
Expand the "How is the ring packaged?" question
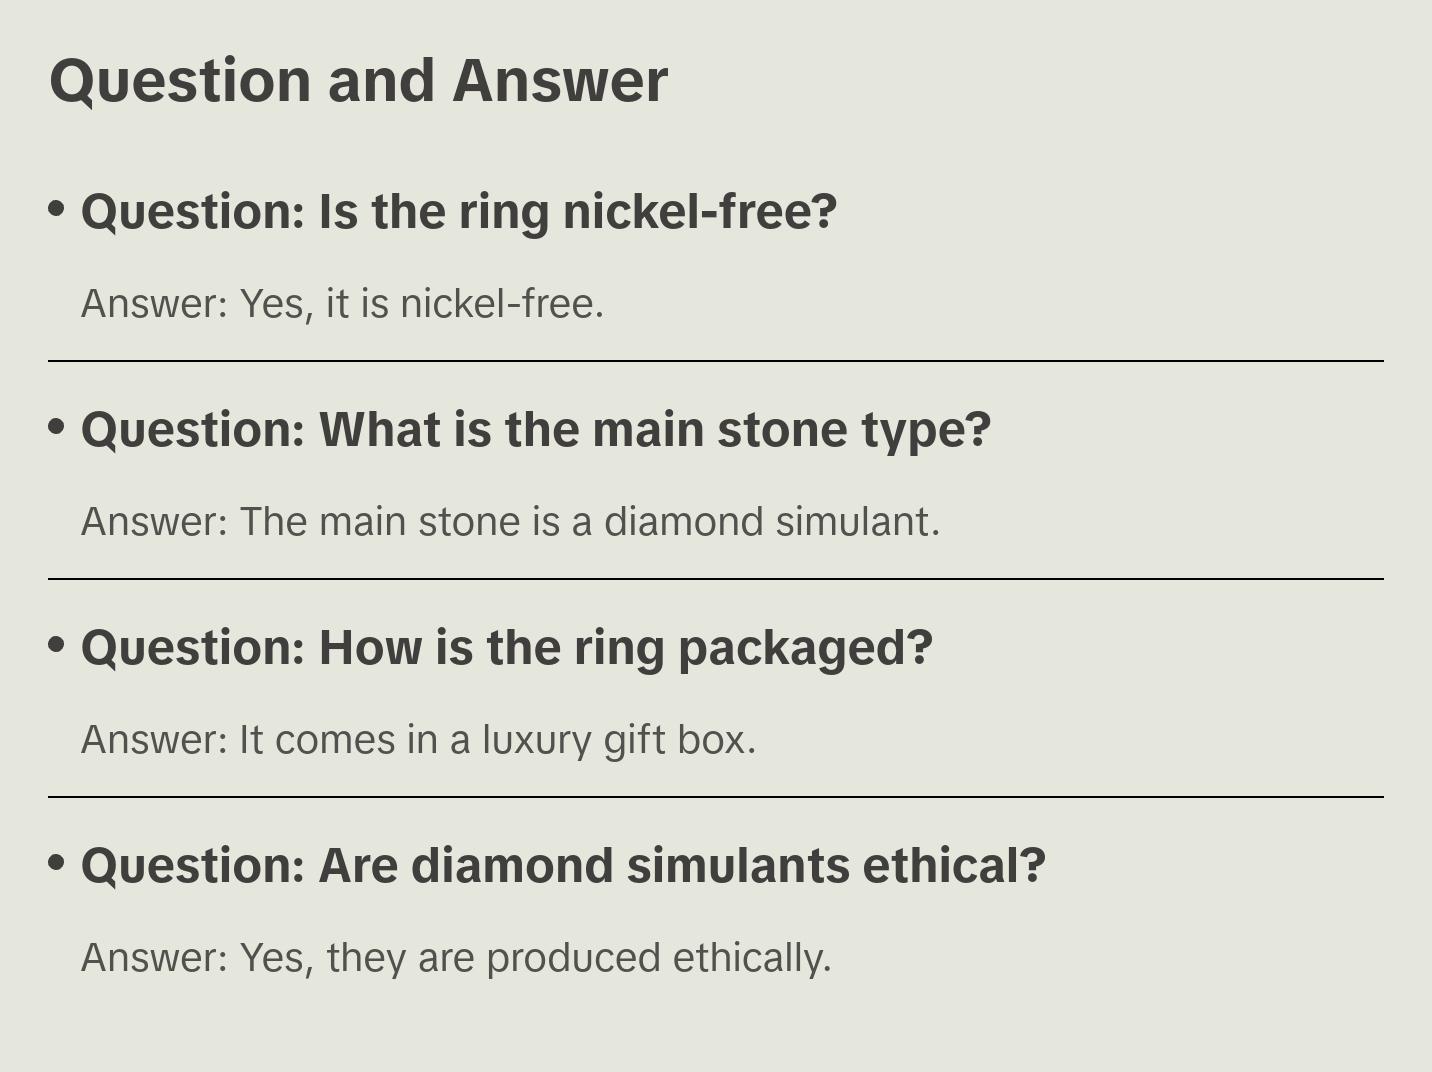tap(506, 648)
